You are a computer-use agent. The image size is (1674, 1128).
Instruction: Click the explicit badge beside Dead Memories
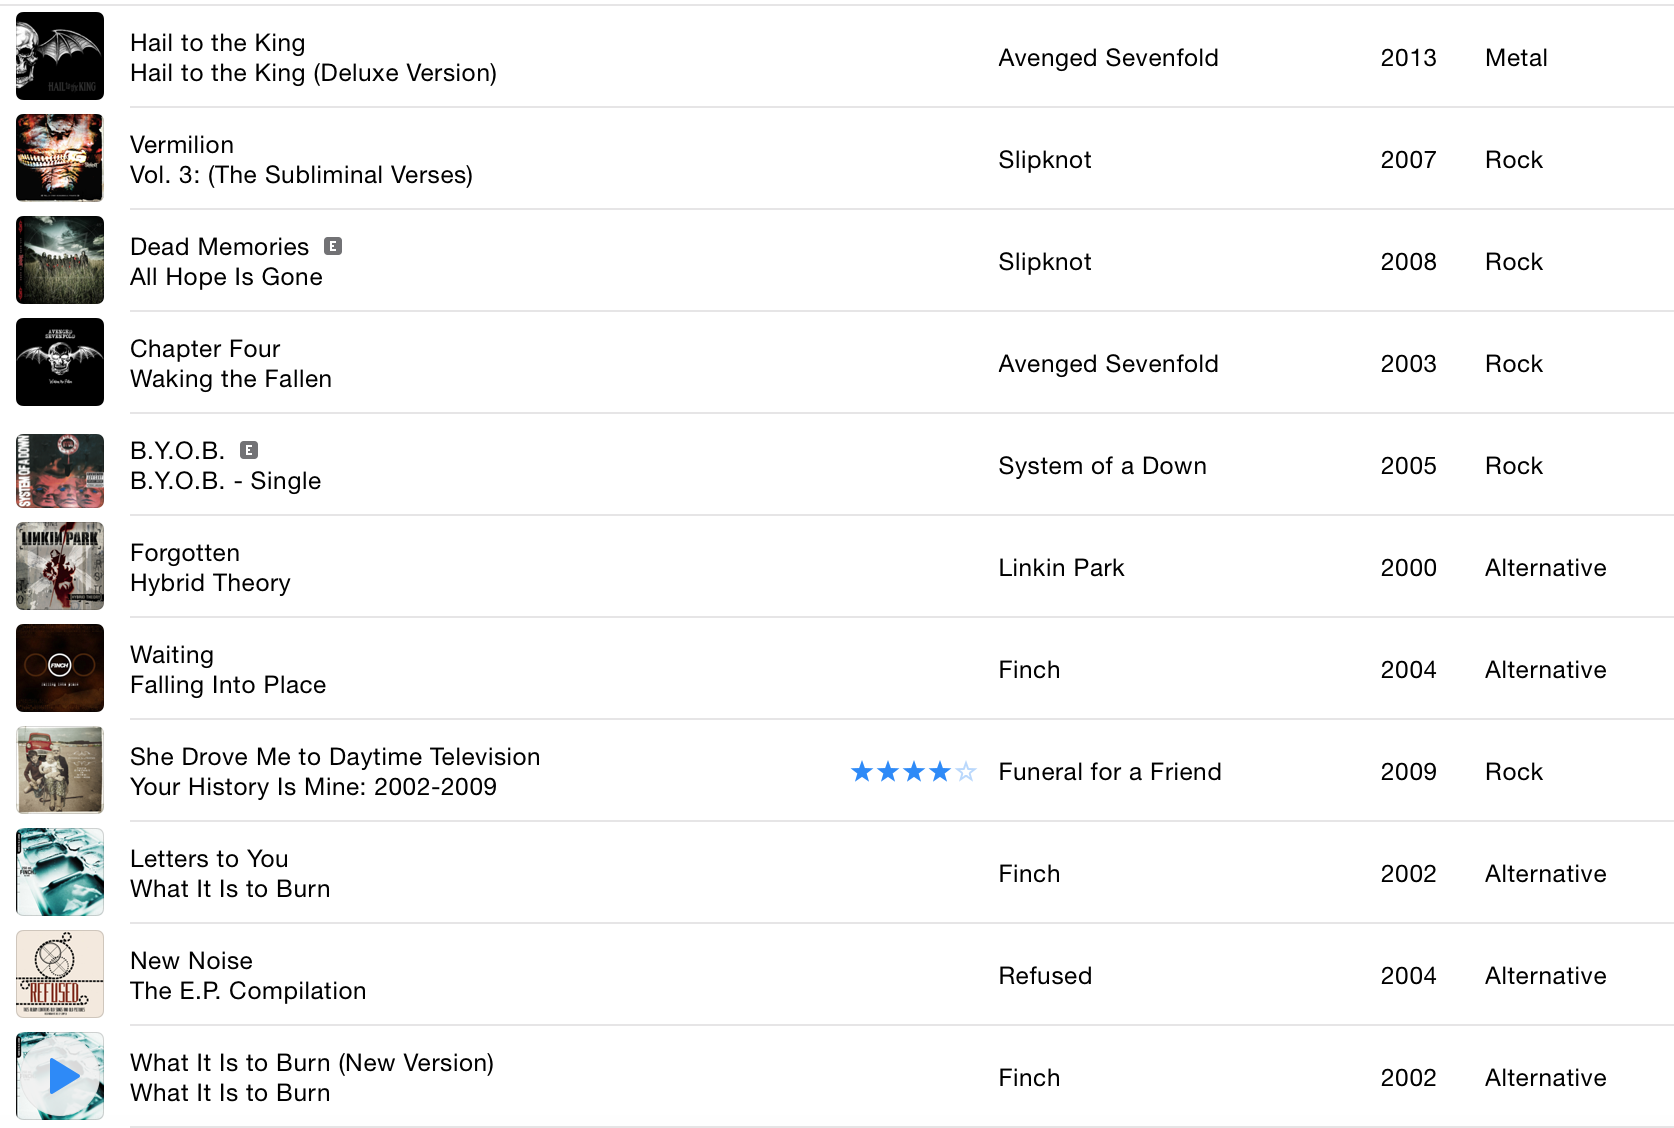(333, 246)
